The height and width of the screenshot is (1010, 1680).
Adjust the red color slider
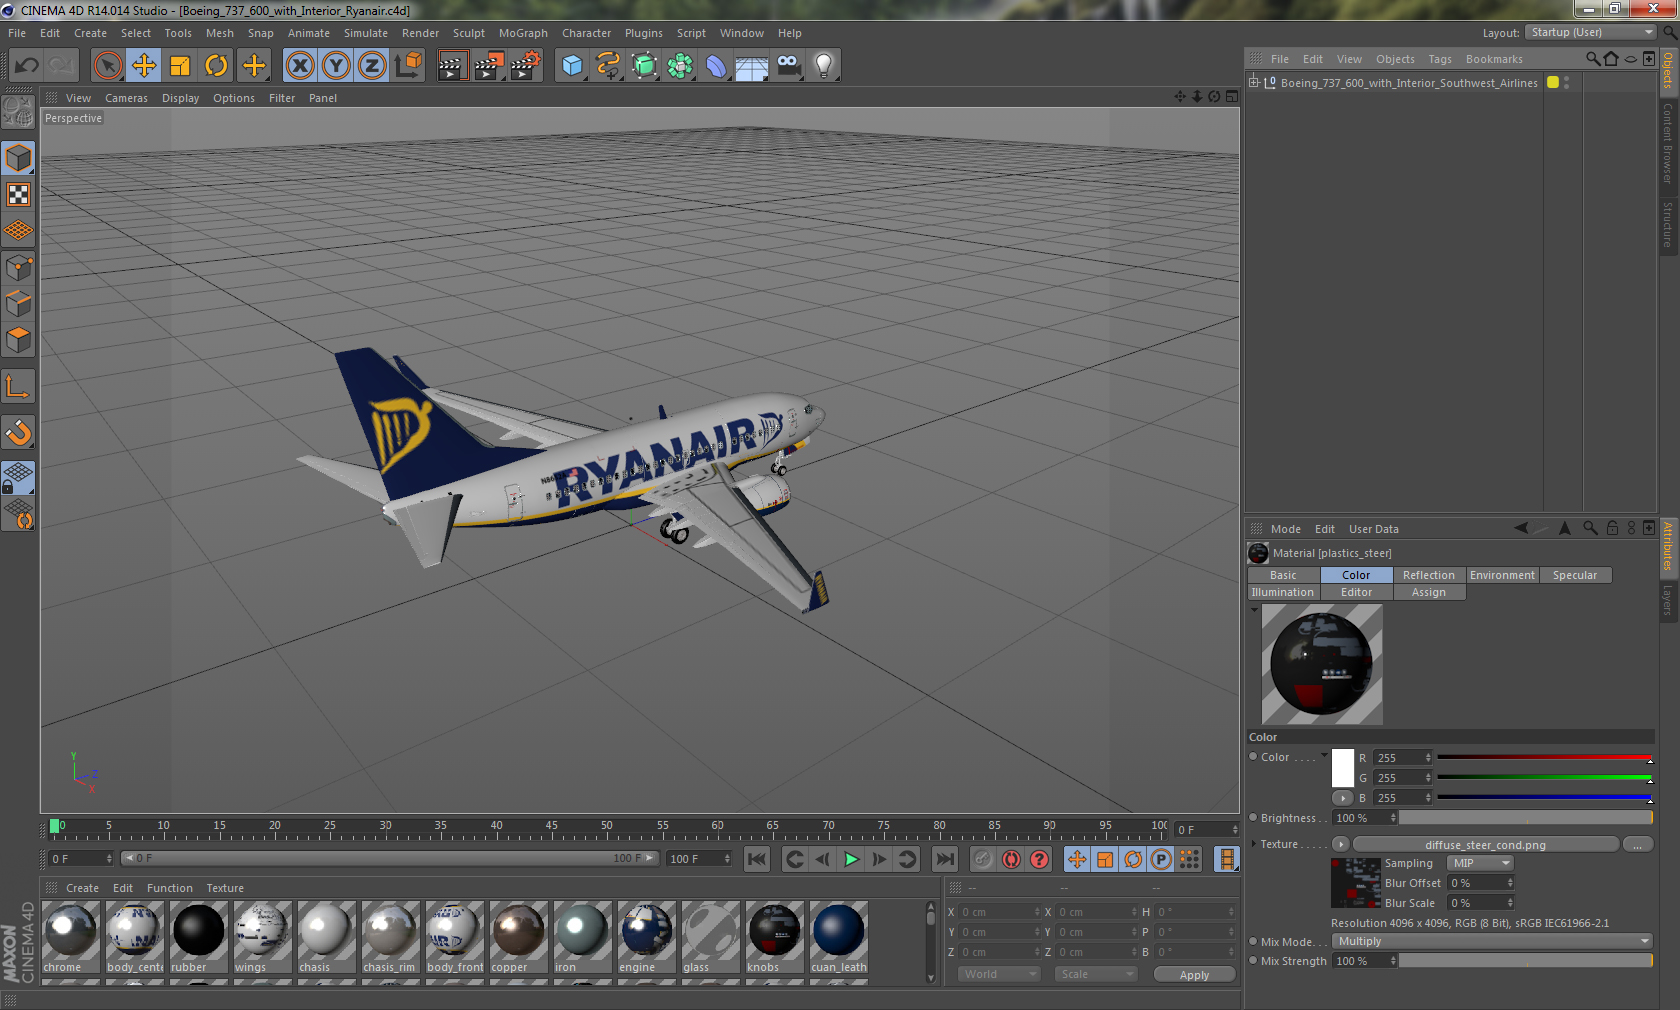click(1544, 758)
